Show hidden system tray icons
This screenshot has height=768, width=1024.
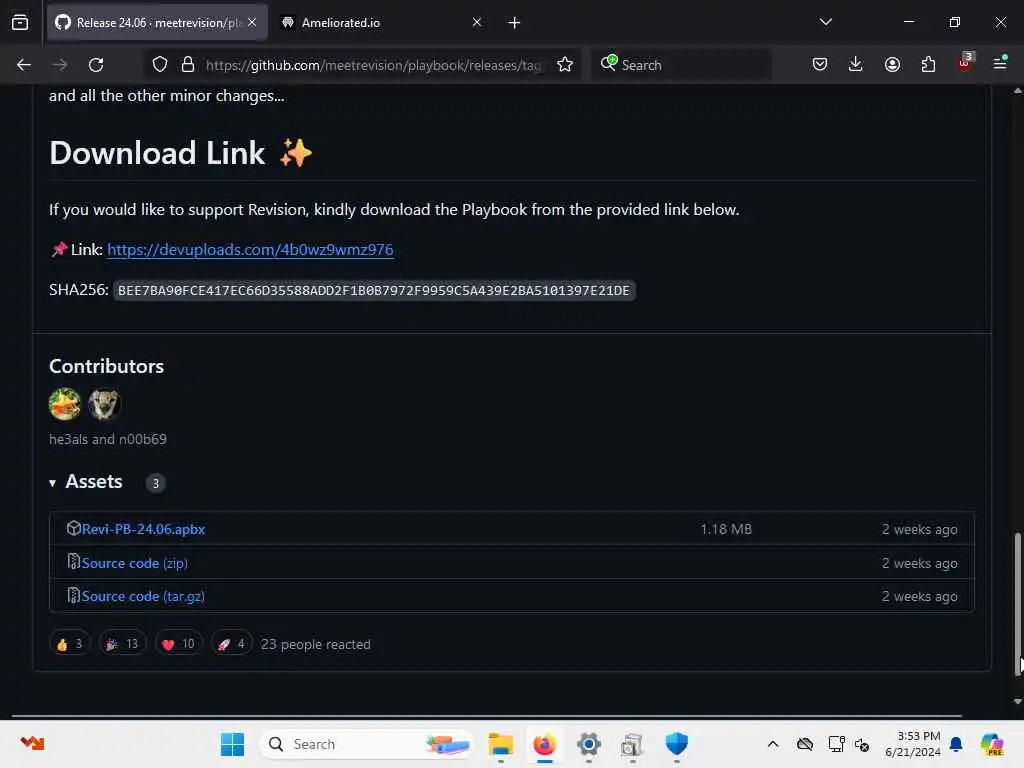773,744
